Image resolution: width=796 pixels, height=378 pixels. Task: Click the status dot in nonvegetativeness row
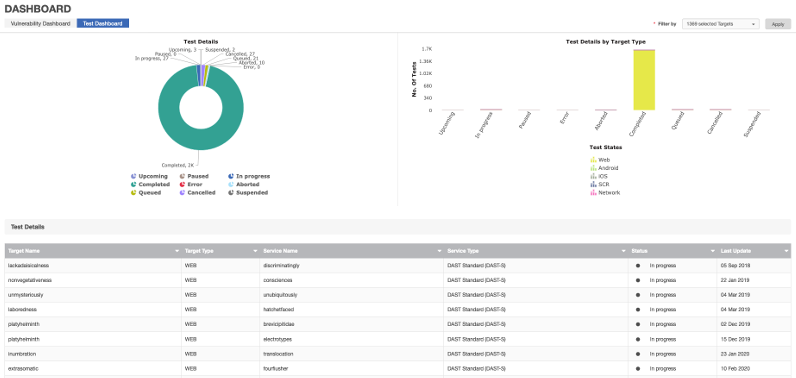638,280
